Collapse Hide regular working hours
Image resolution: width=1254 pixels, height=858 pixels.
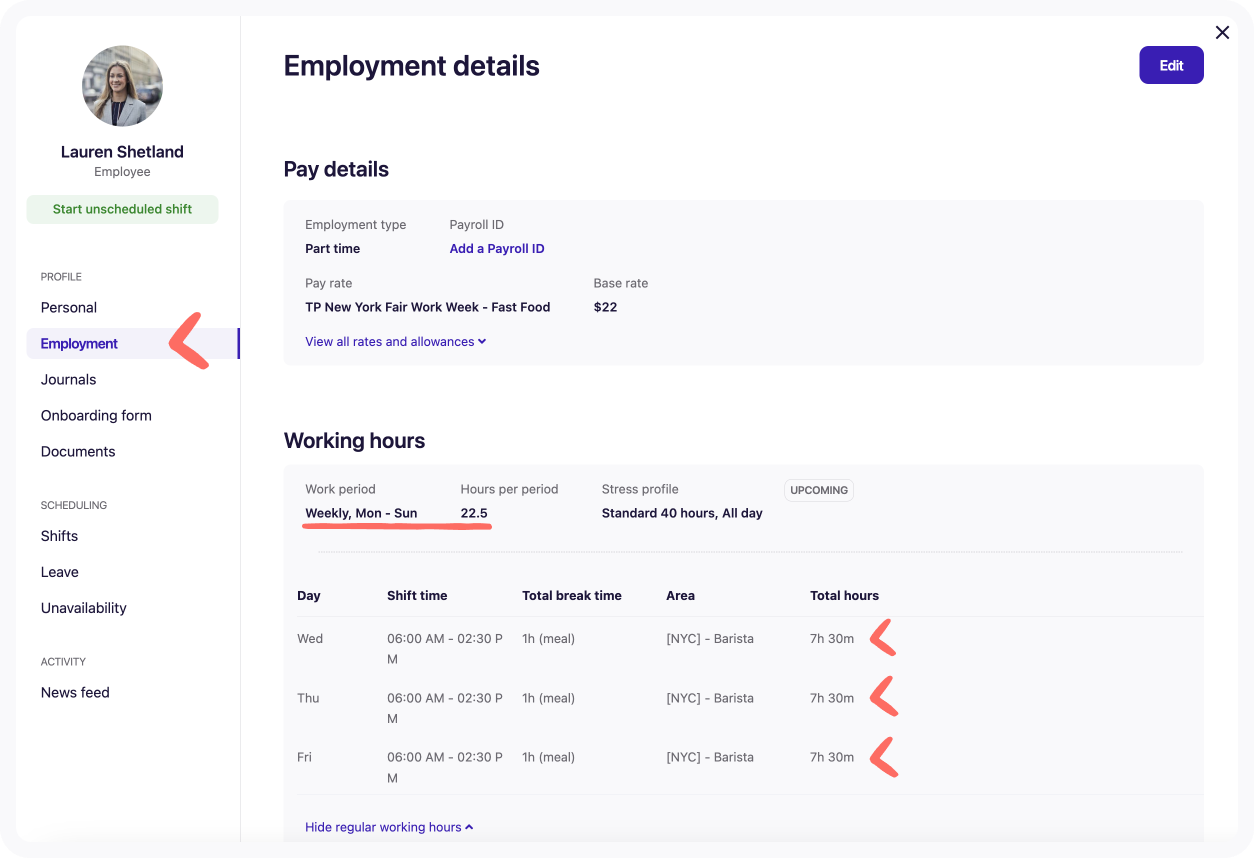(x=389, y=827)
